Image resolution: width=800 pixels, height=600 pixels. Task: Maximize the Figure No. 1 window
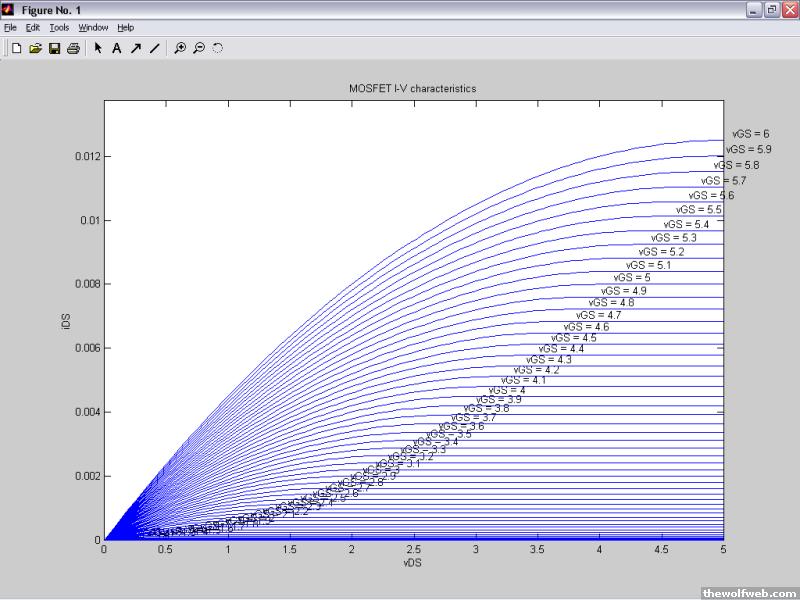[x=771, y=9]
